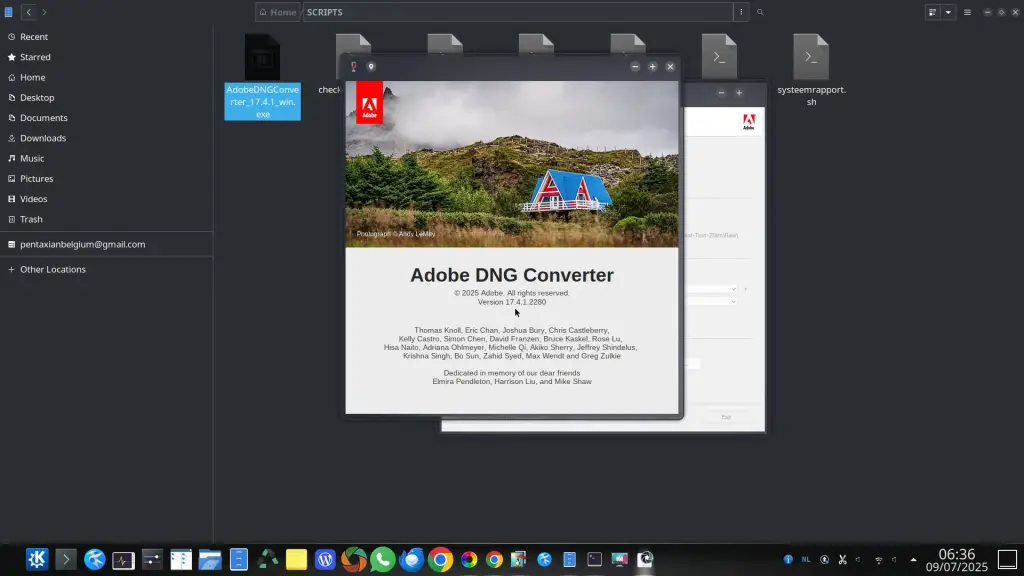Click the location pin icon on the about dialog
Image resolution: width=1024 pixels, height=576 pixels.
[x=370, y=67]
